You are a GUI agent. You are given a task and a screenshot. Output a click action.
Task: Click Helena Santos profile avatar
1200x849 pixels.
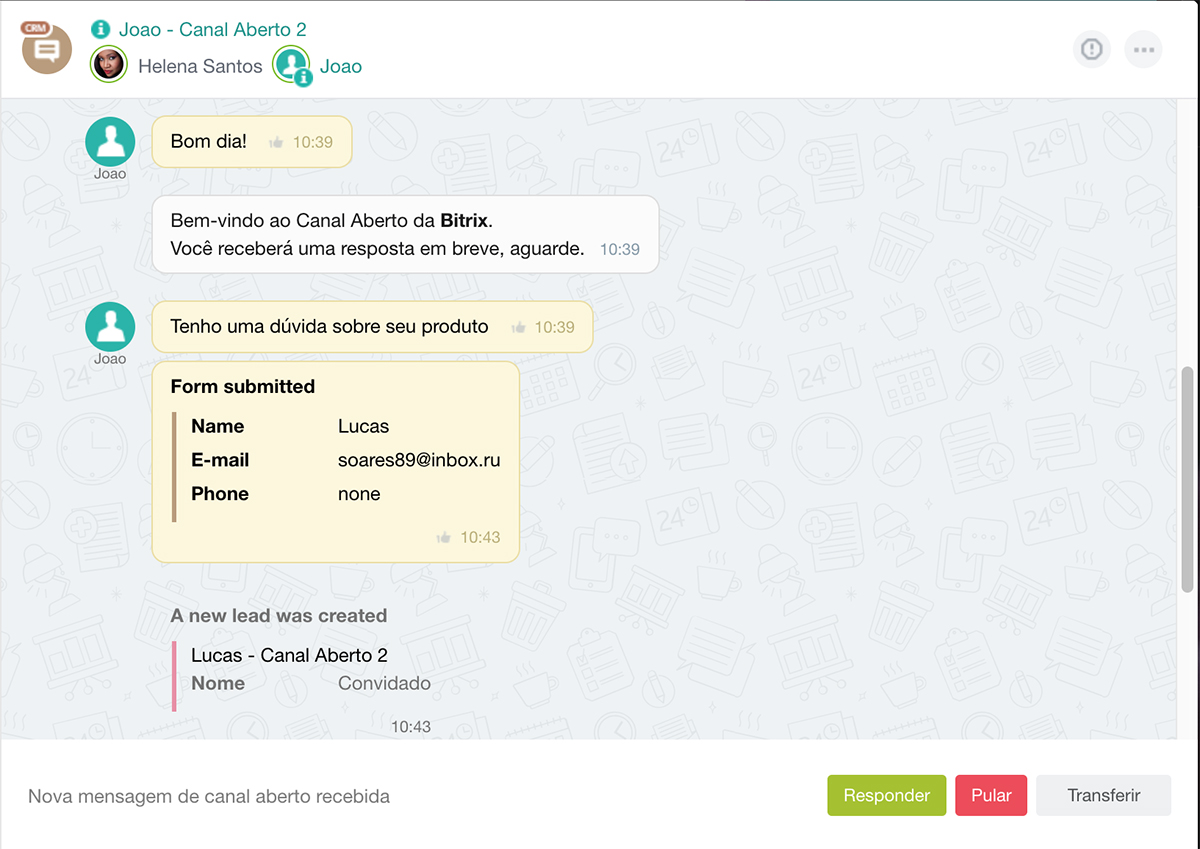point(109,66)
